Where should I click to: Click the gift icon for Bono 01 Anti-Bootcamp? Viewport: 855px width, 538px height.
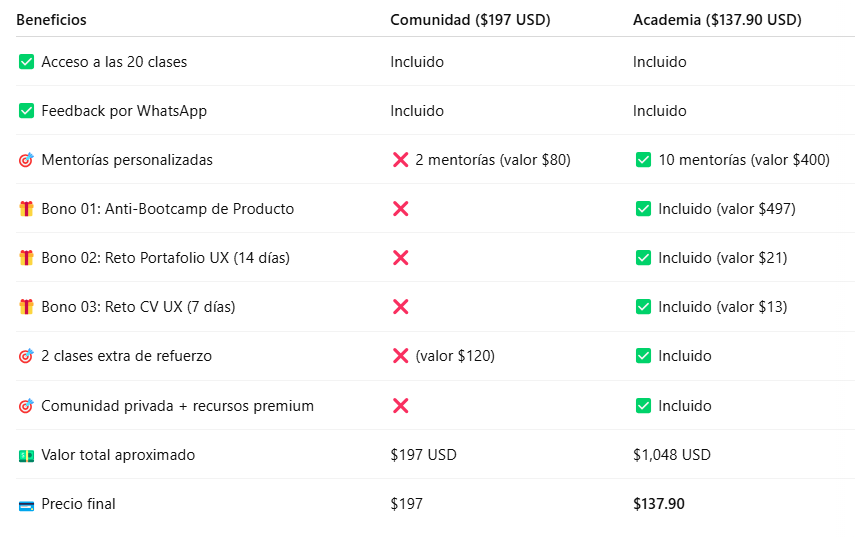pos(26,209)
